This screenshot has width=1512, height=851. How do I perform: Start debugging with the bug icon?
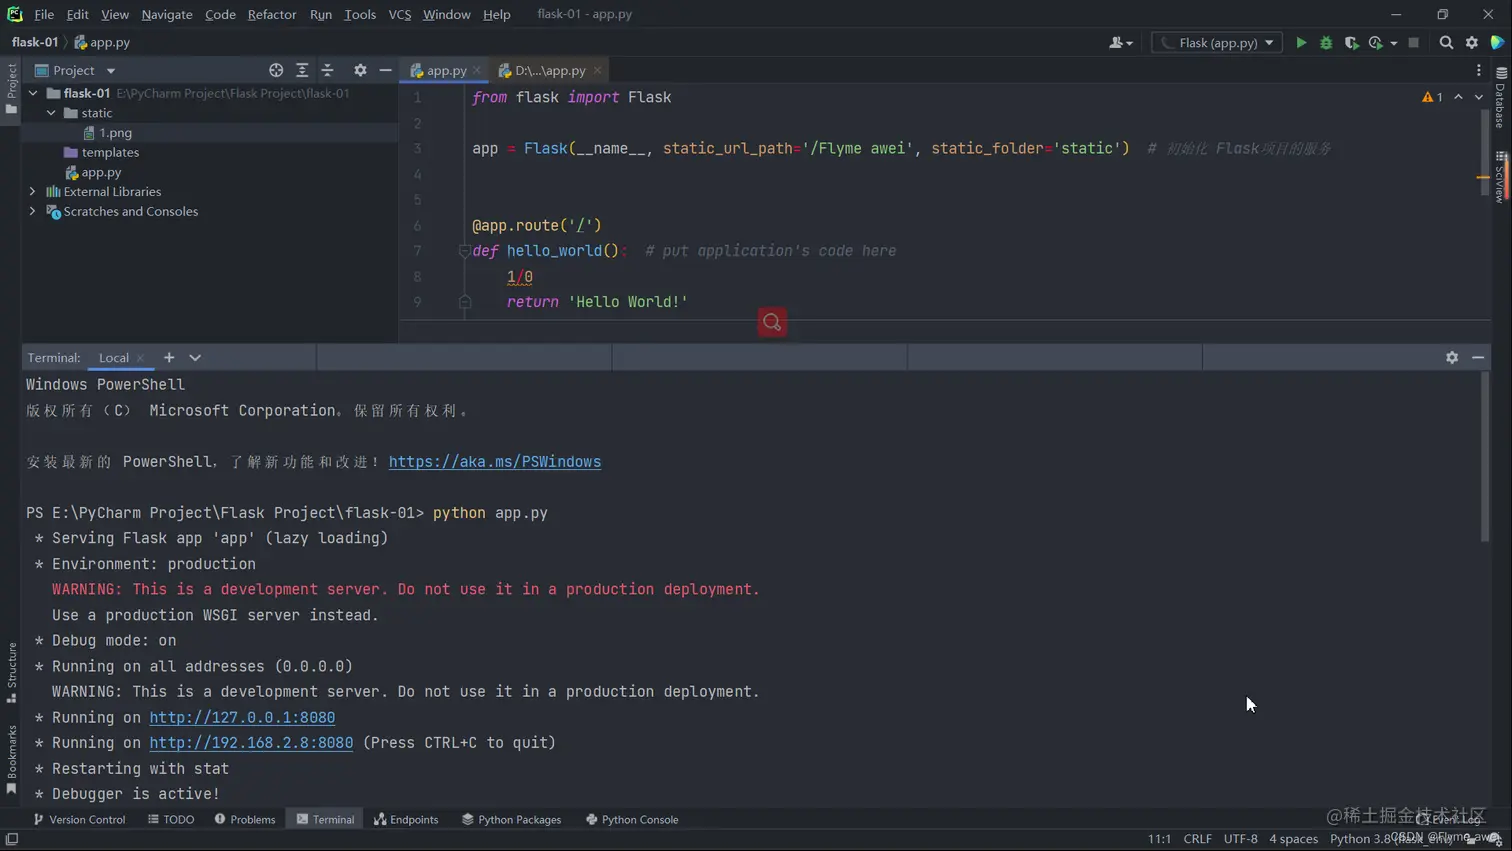click(1326, 43)
